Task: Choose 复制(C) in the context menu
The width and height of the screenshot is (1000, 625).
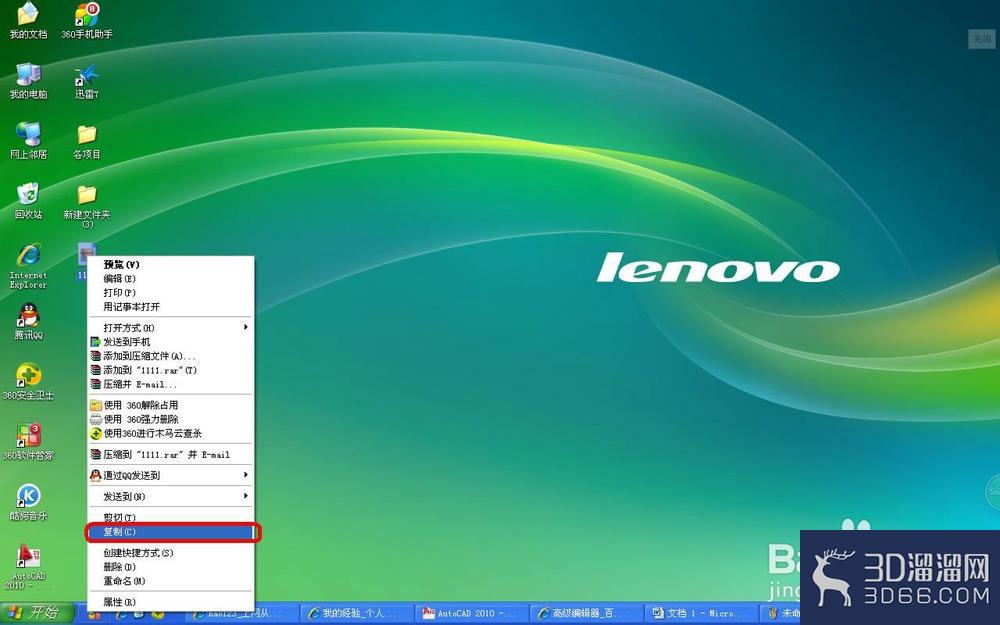Action: (171, 531)
